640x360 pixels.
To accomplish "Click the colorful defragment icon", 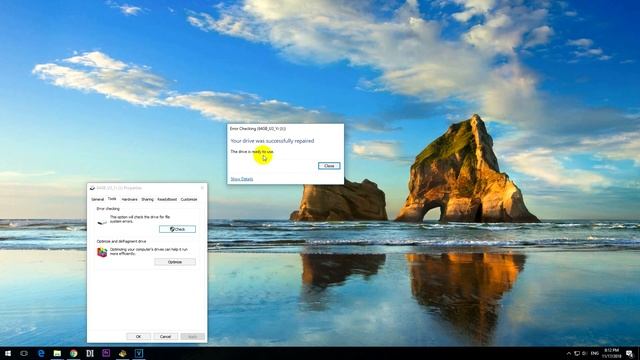I will point(102,252).
